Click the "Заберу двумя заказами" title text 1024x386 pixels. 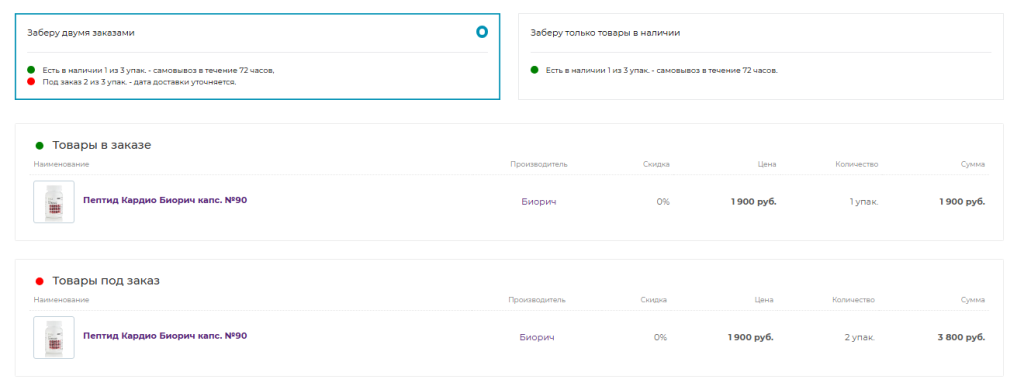tap(81, 33)
